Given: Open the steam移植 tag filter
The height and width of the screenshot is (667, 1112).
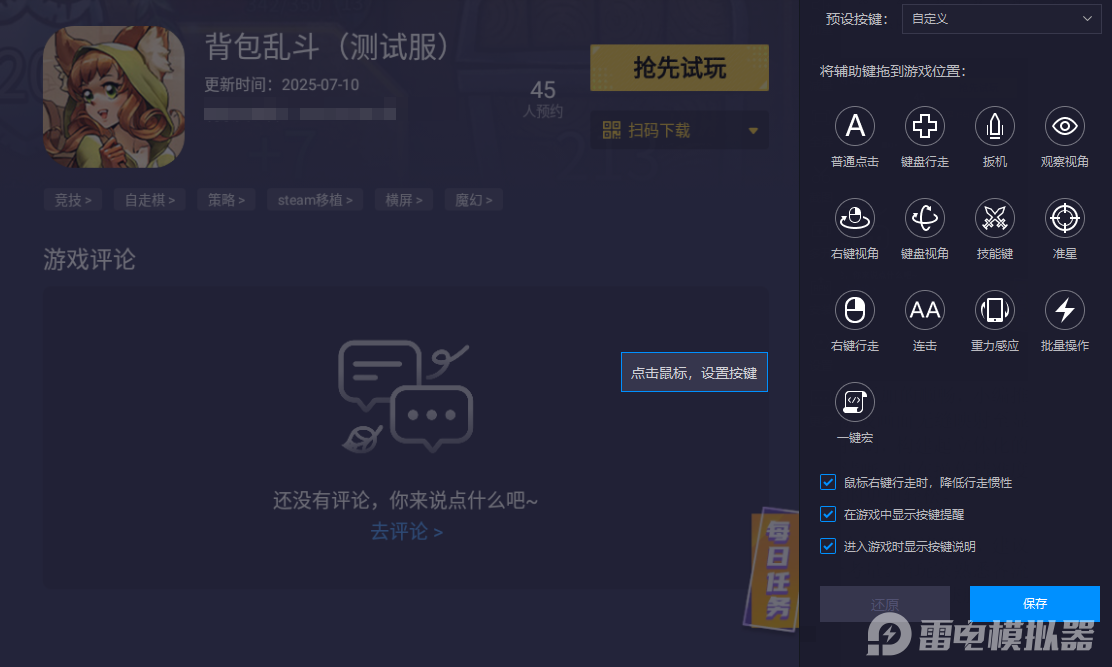Looking at the screenshot, I should pyautogui.click(x=314, y=200).
